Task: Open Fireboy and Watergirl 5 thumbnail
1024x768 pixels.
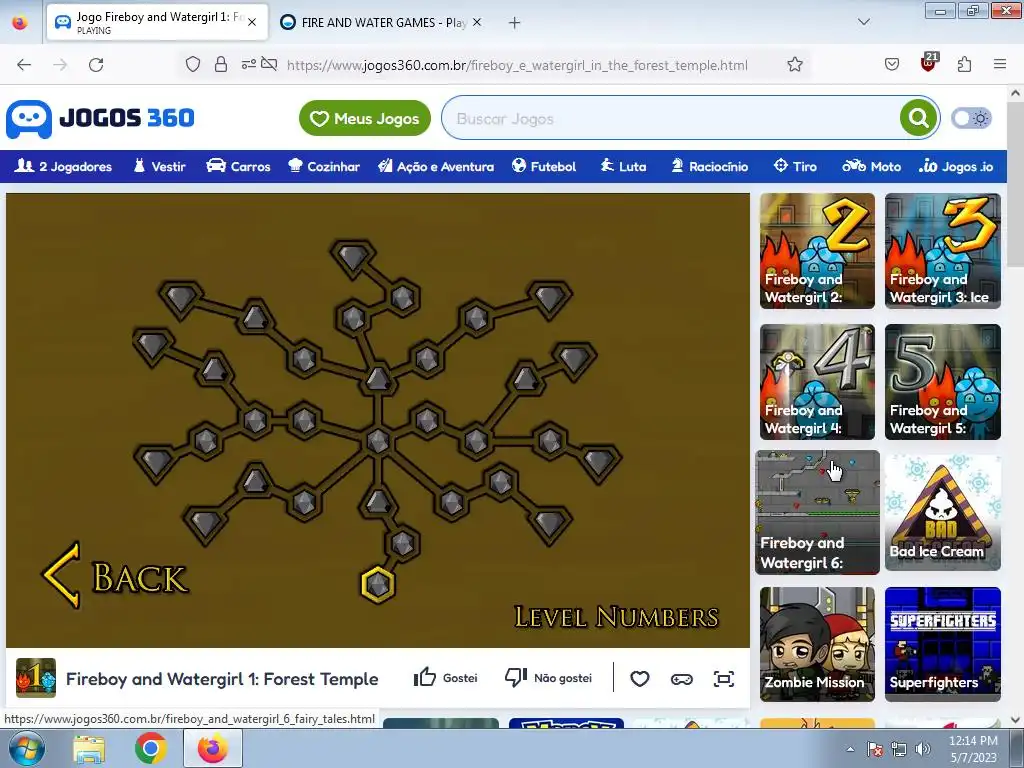Action: [x=942, y=382]
